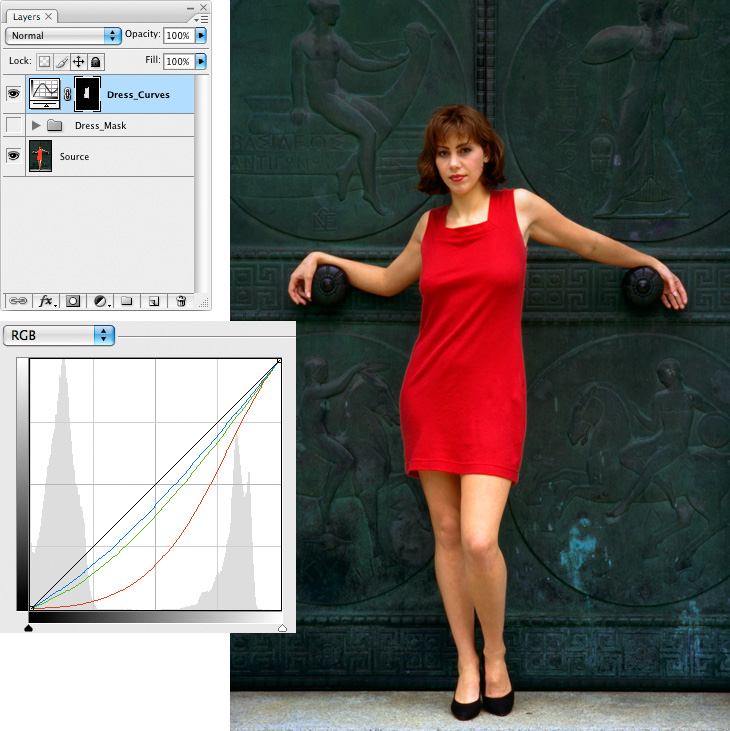Toggle the lock image pixels brush
The width and height of the screenshot is (730, 731).
click(x=61, y=61)
